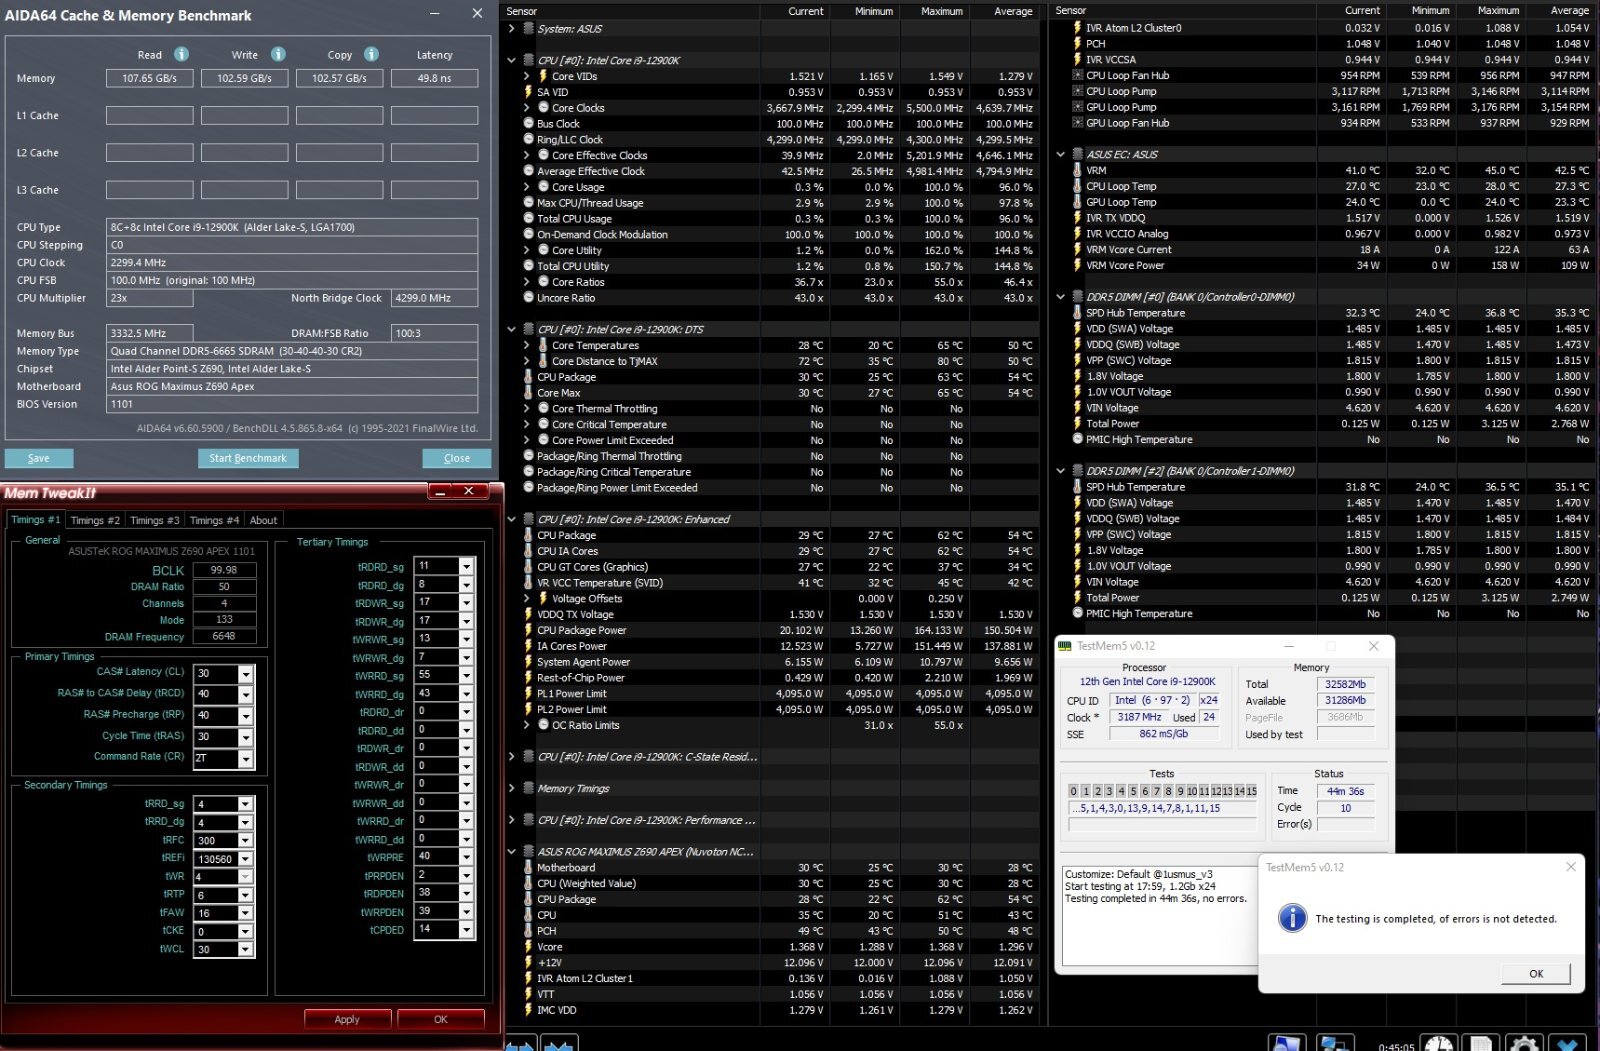The image size is (1600, 1051).
Task: Click the Memory Read result field
Action: tap(149, 78)
